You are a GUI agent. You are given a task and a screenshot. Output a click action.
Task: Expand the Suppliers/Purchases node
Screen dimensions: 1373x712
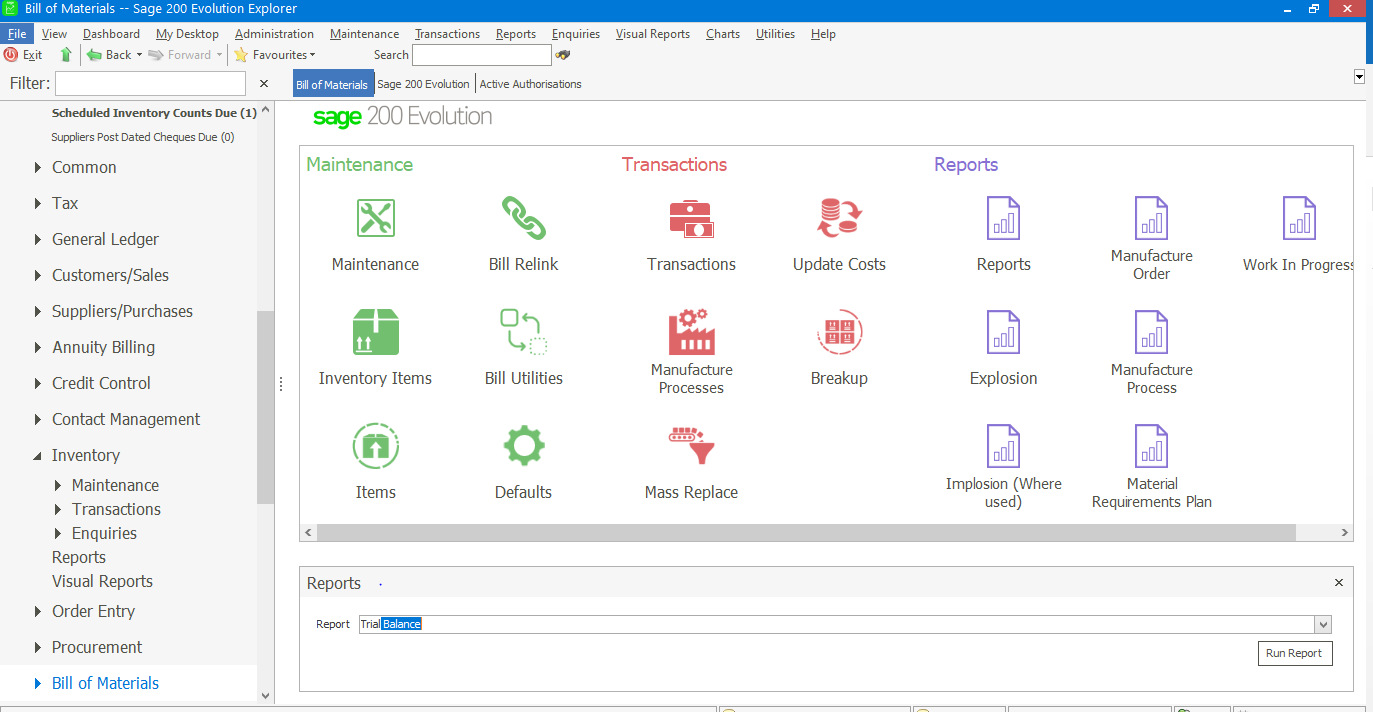point(38,311)
